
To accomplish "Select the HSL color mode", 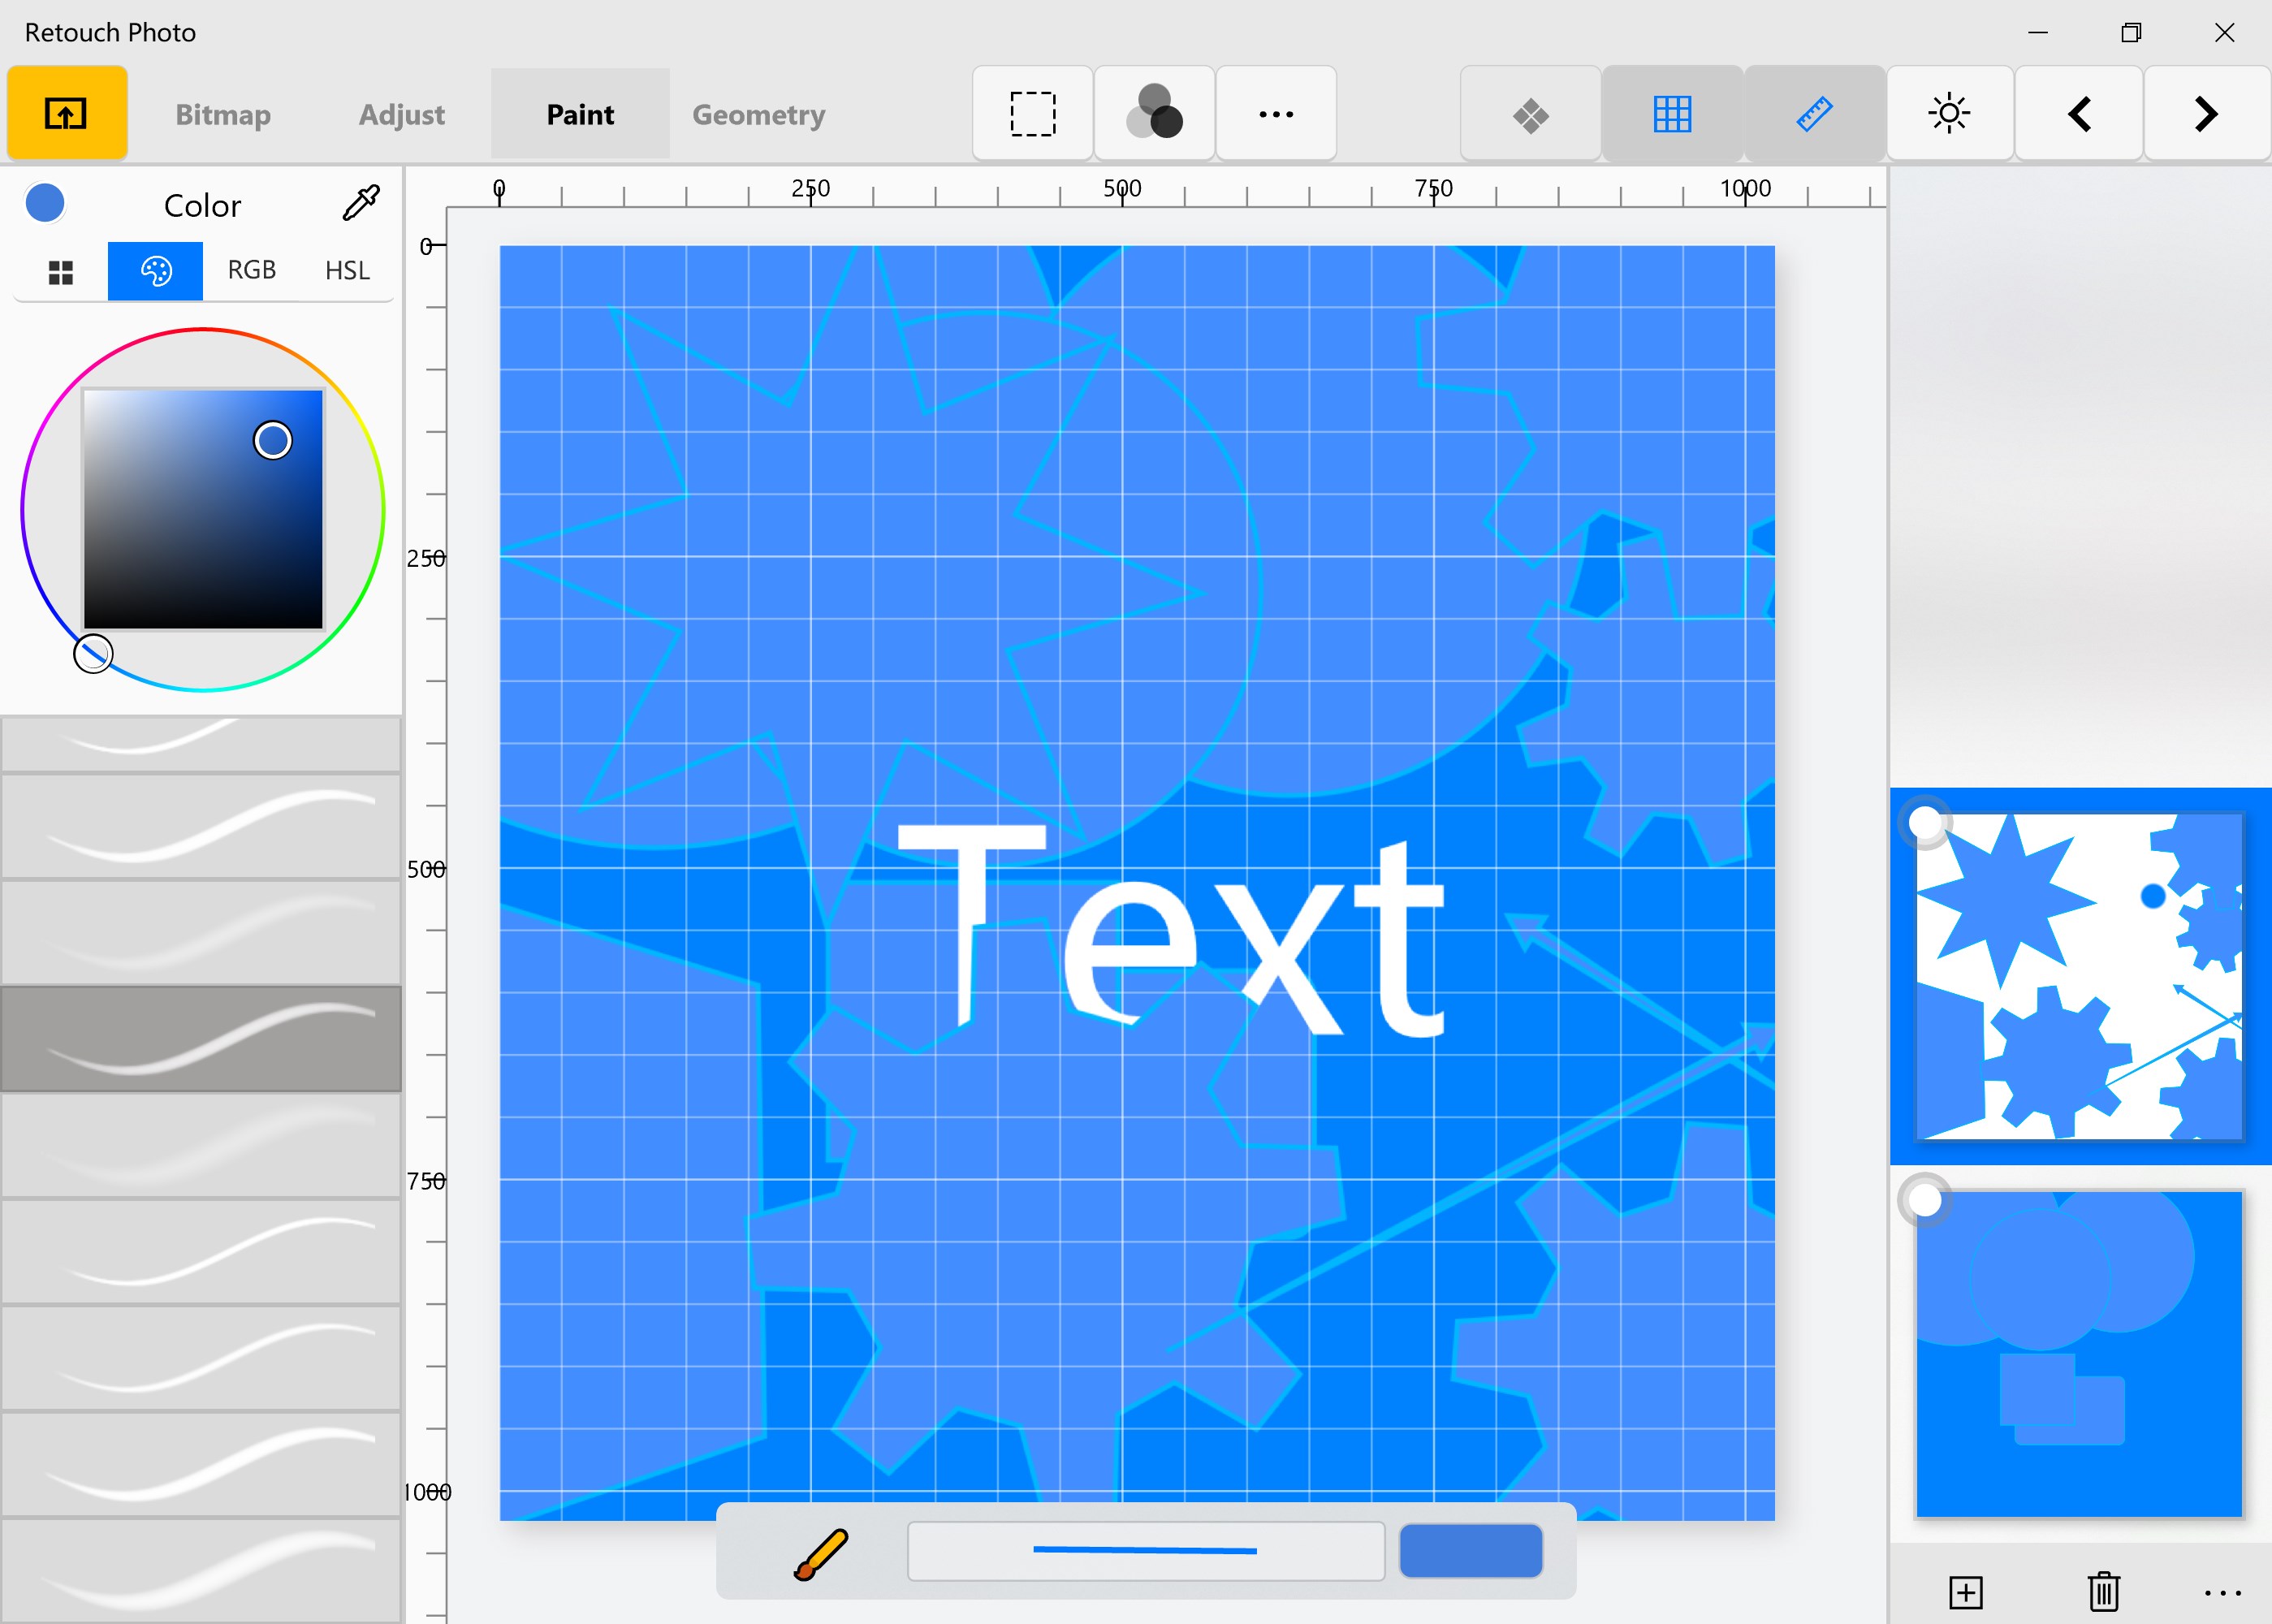I will tap(347, 270).
